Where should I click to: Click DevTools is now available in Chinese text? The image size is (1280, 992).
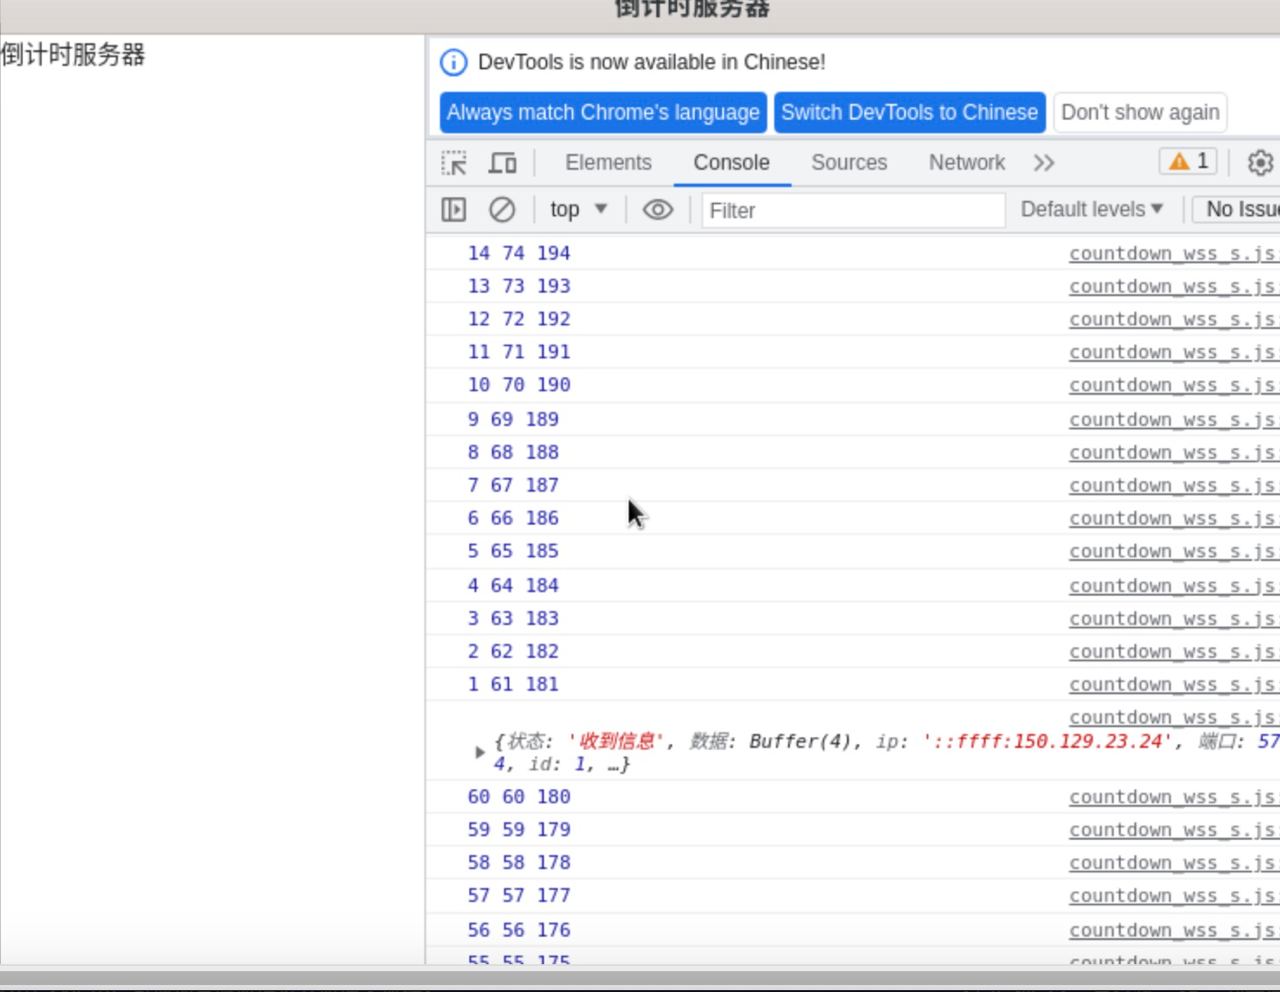[x=652, y=62]
